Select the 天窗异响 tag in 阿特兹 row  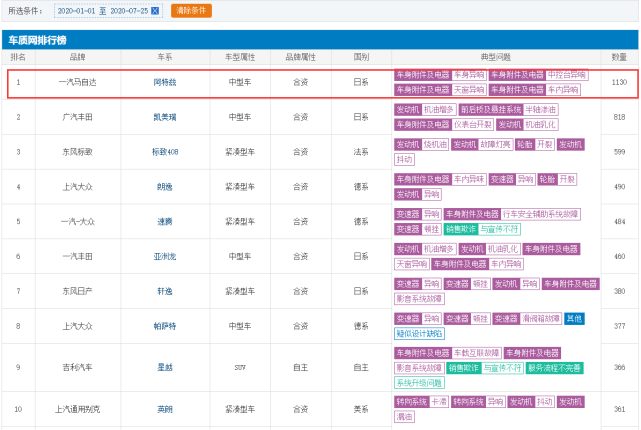pyautogui.click(x=469, y=90)
